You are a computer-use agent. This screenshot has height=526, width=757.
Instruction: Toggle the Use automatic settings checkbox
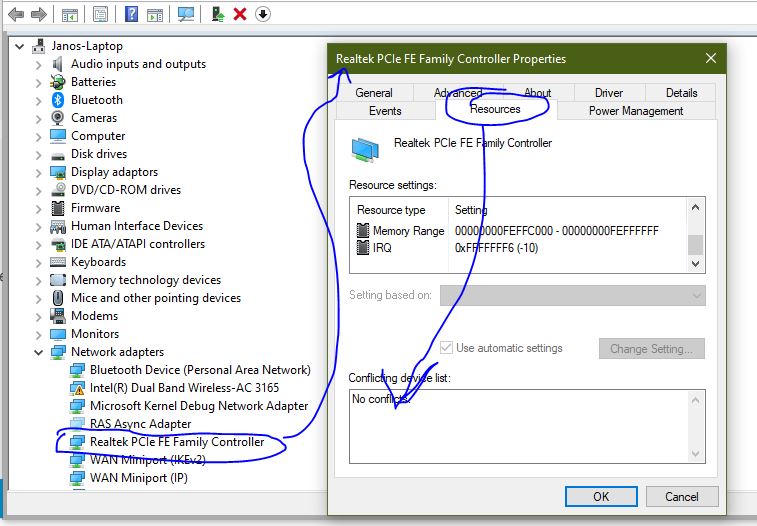[446, 347]
